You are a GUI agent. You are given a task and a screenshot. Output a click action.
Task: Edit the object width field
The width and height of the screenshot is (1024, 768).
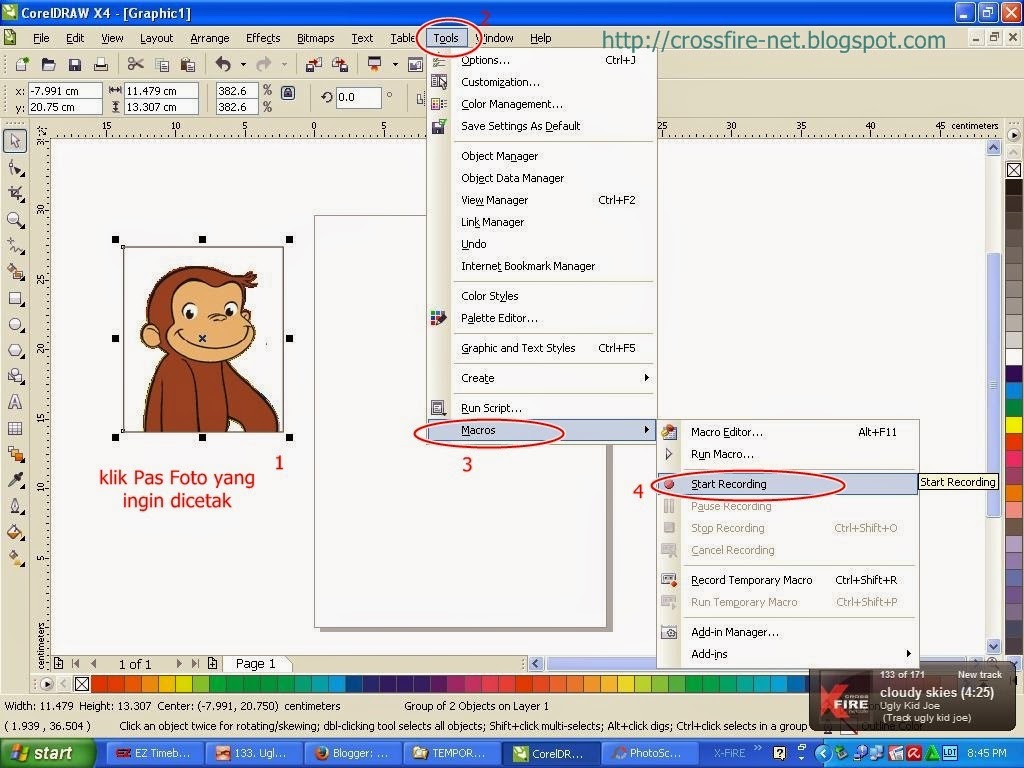tap(161, 90)
